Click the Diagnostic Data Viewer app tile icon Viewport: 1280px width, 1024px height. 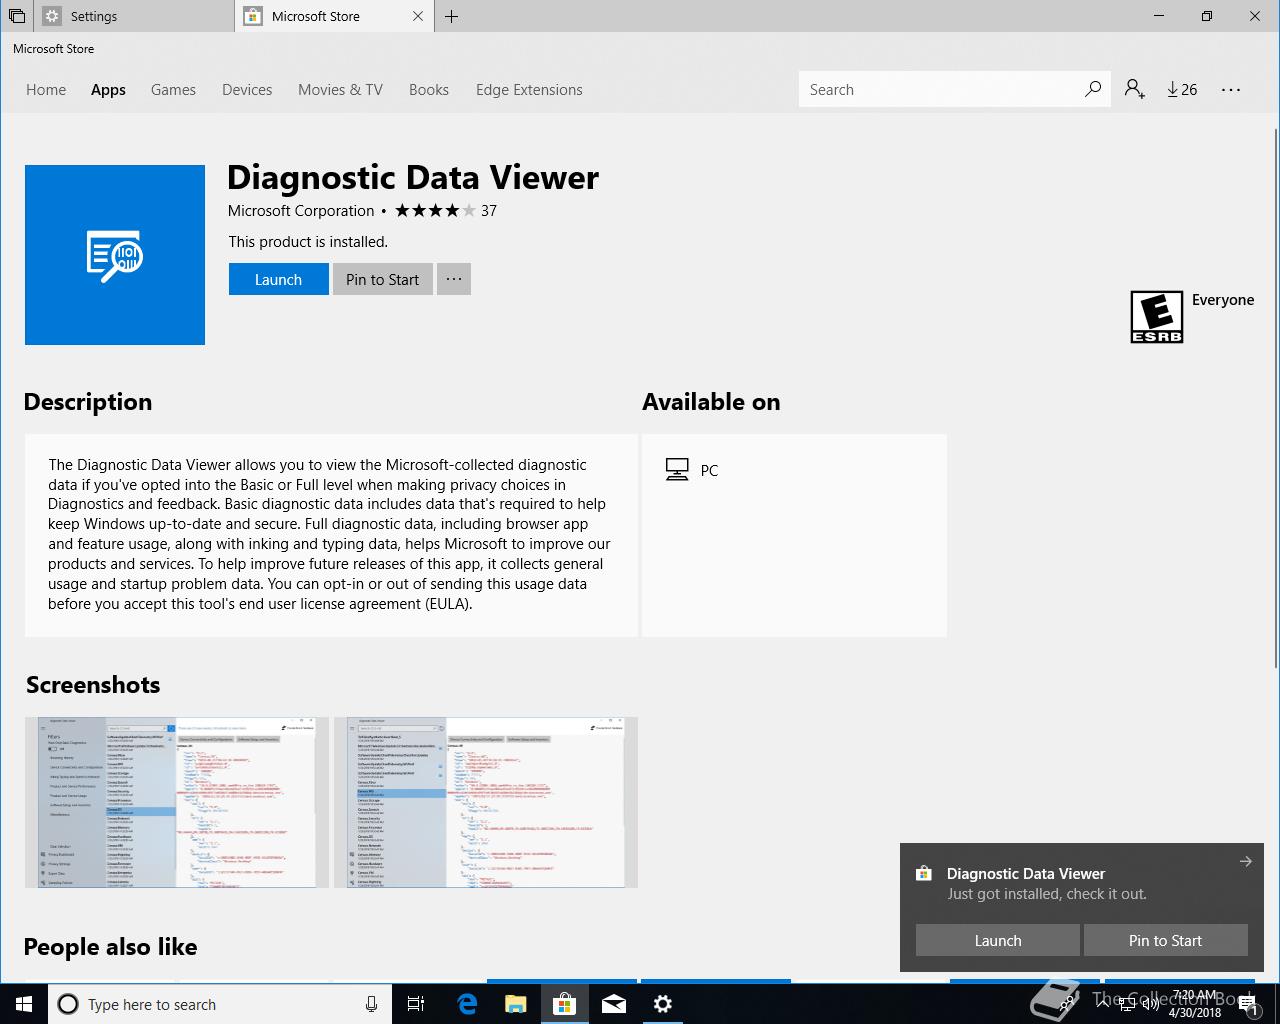point(115,255)
